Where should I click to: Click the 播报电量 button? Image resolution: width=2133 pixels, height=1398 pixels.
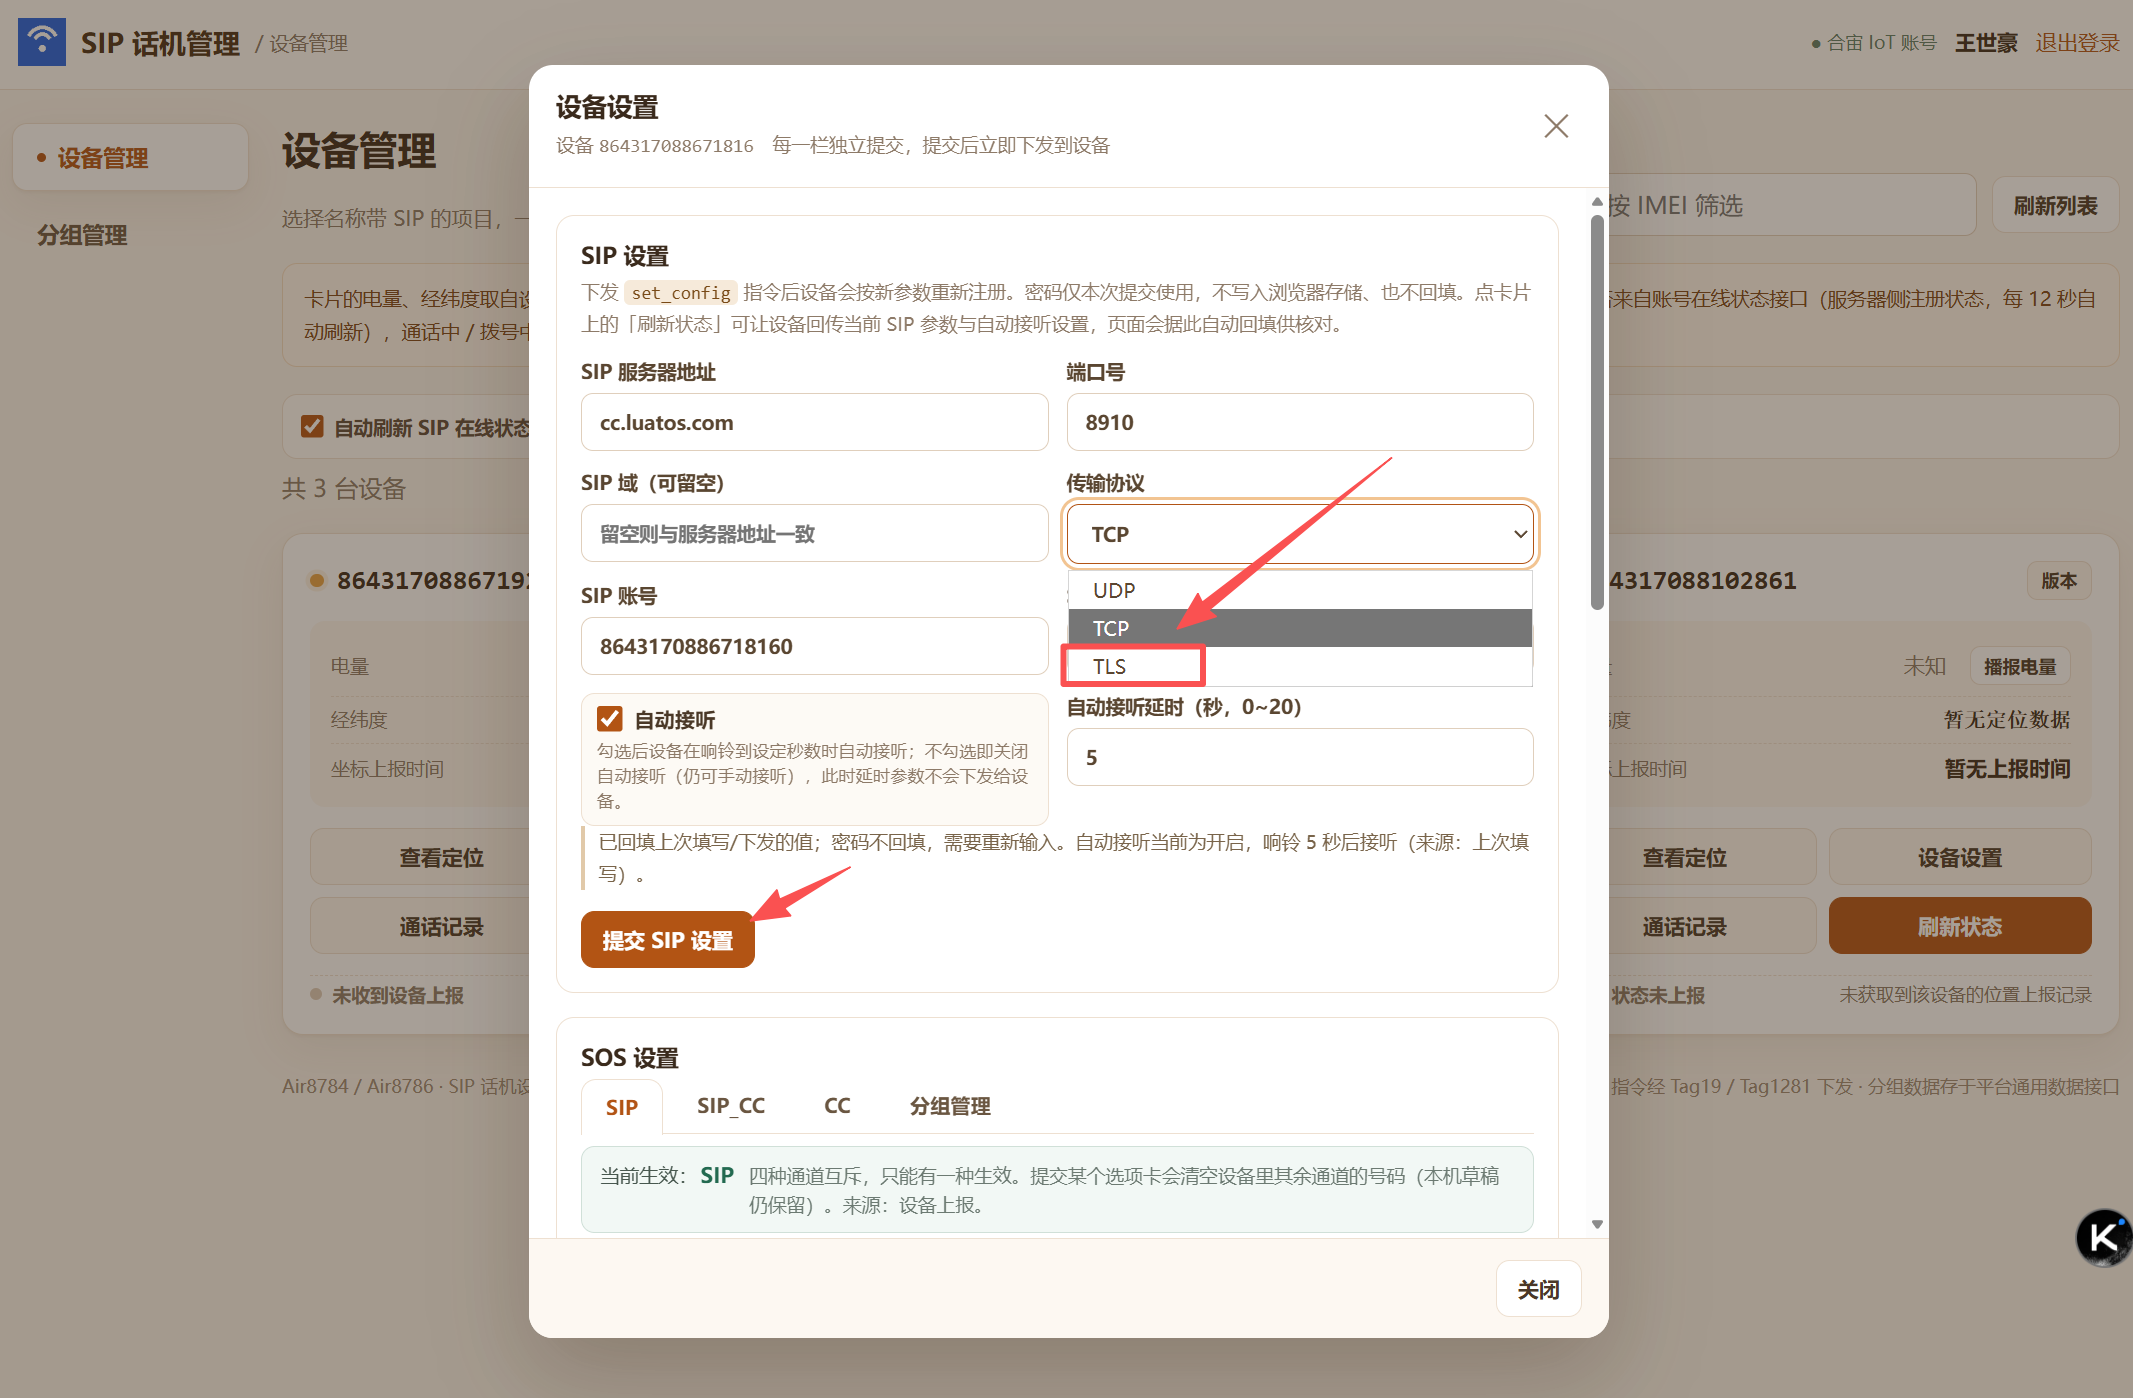click(2020, 666)
